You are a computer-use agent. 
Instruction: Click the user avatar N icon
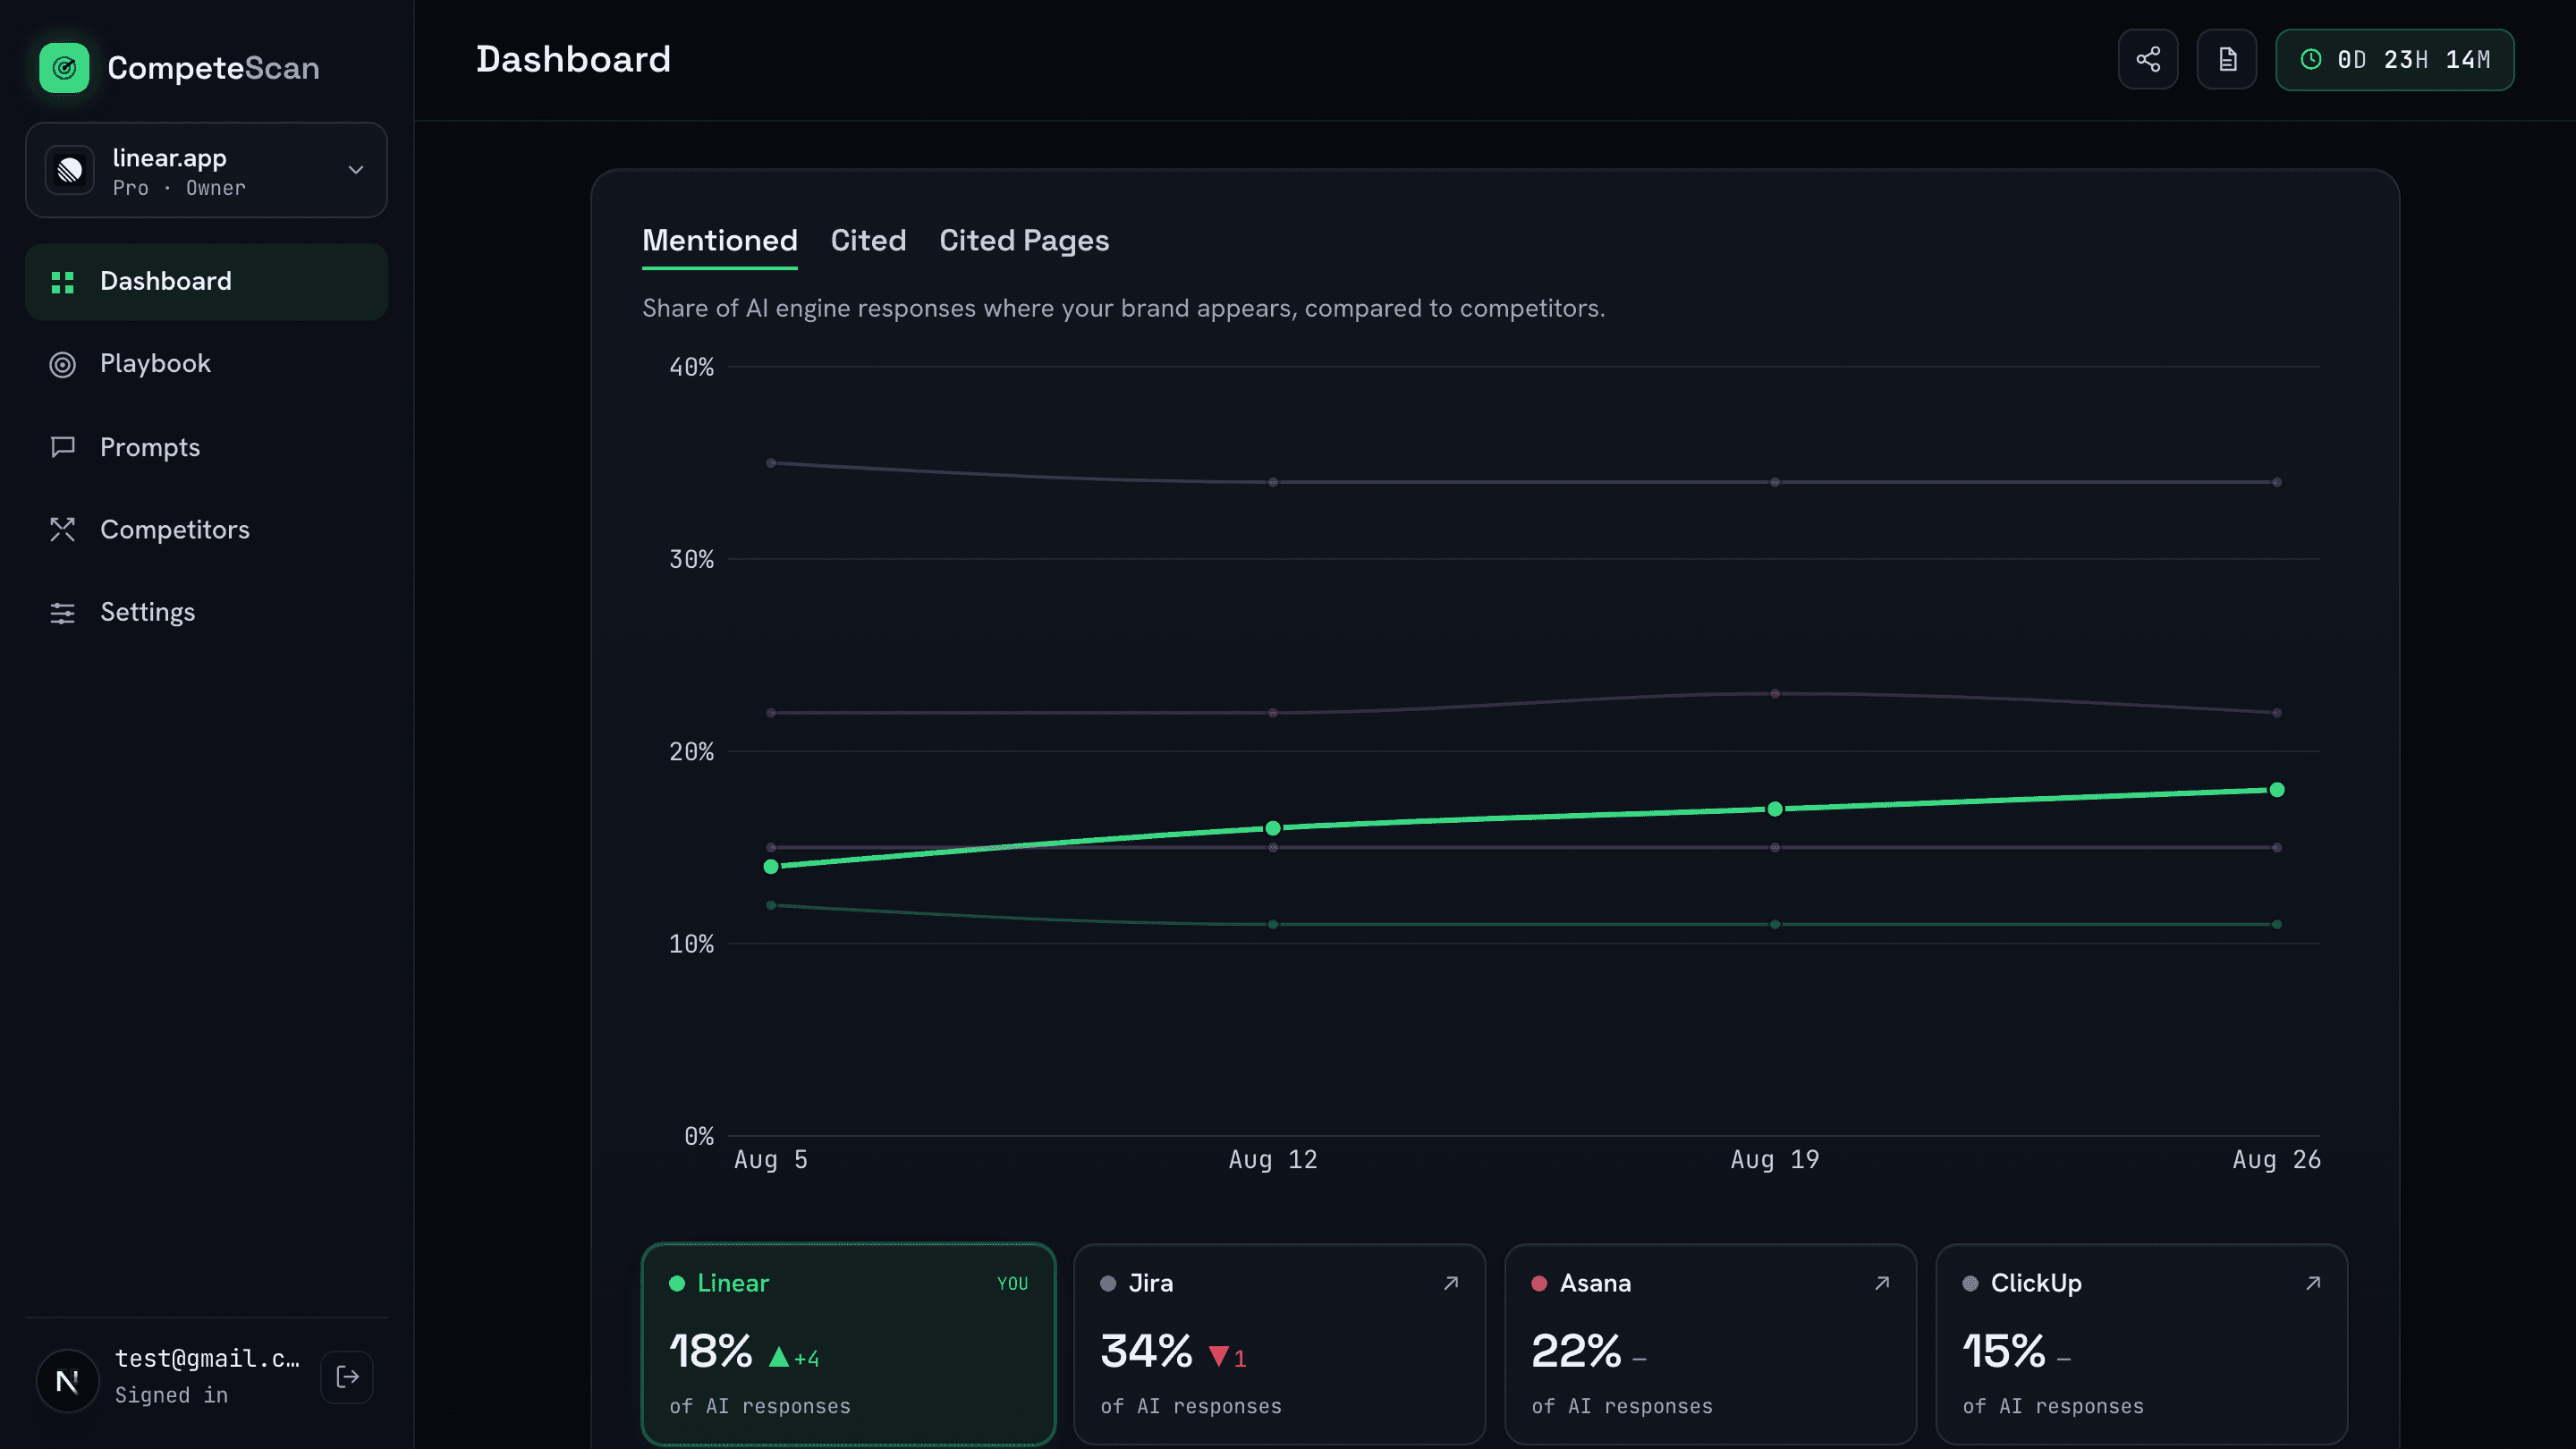(x=68, y=1381)
